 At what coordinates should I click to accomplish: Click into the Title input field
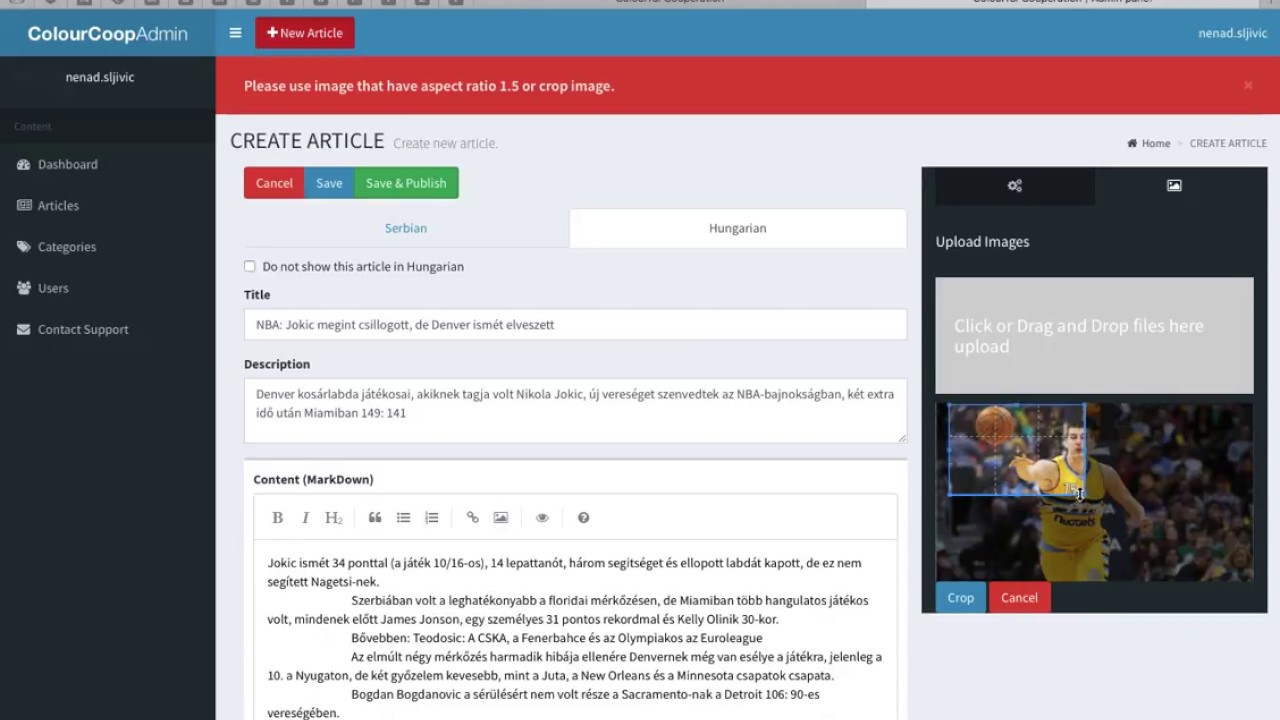[x=575, y=325]
